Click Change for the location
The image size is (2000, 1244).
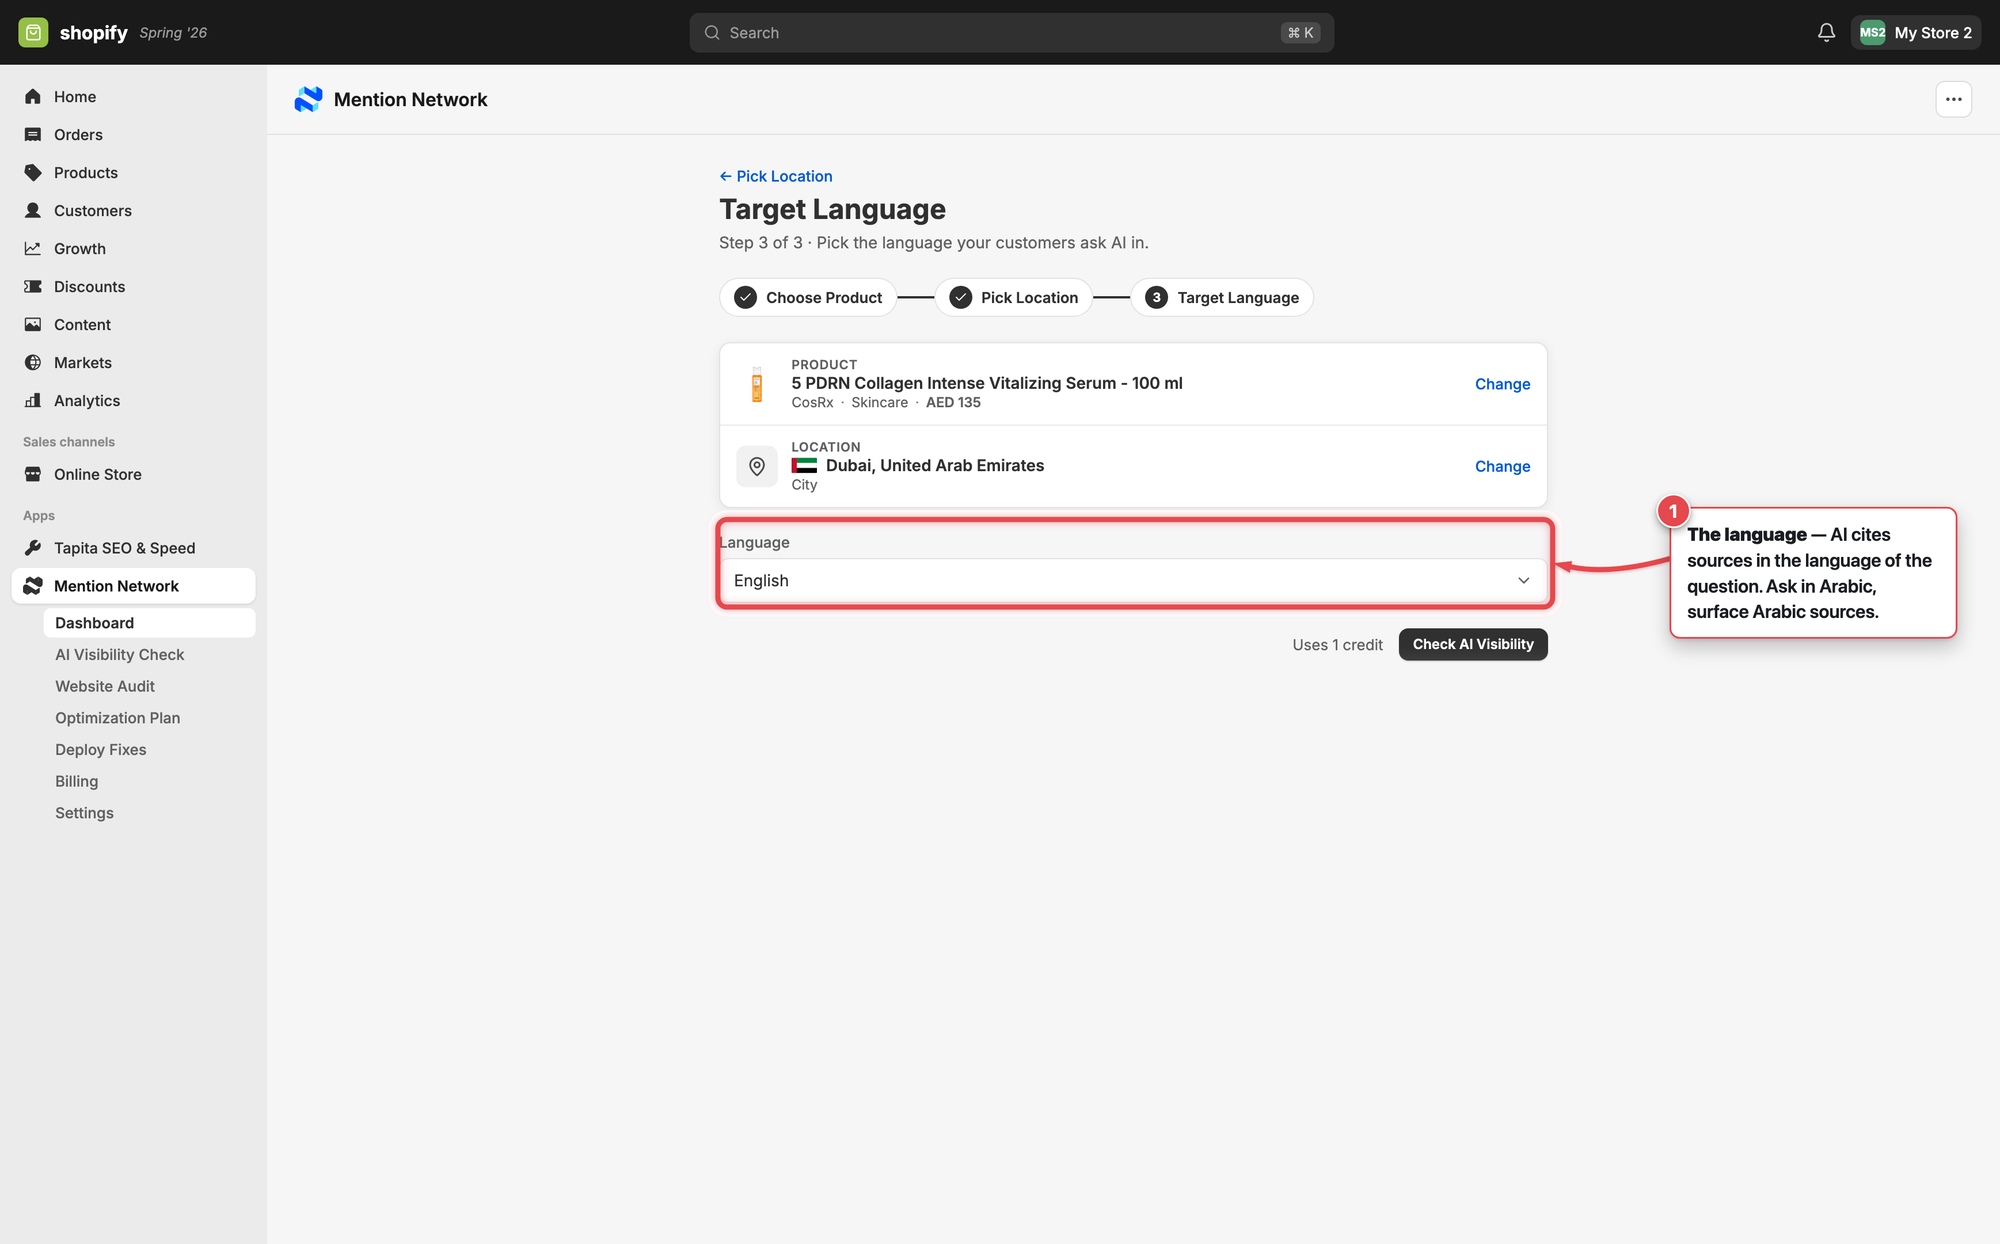tap(1502, 466)
